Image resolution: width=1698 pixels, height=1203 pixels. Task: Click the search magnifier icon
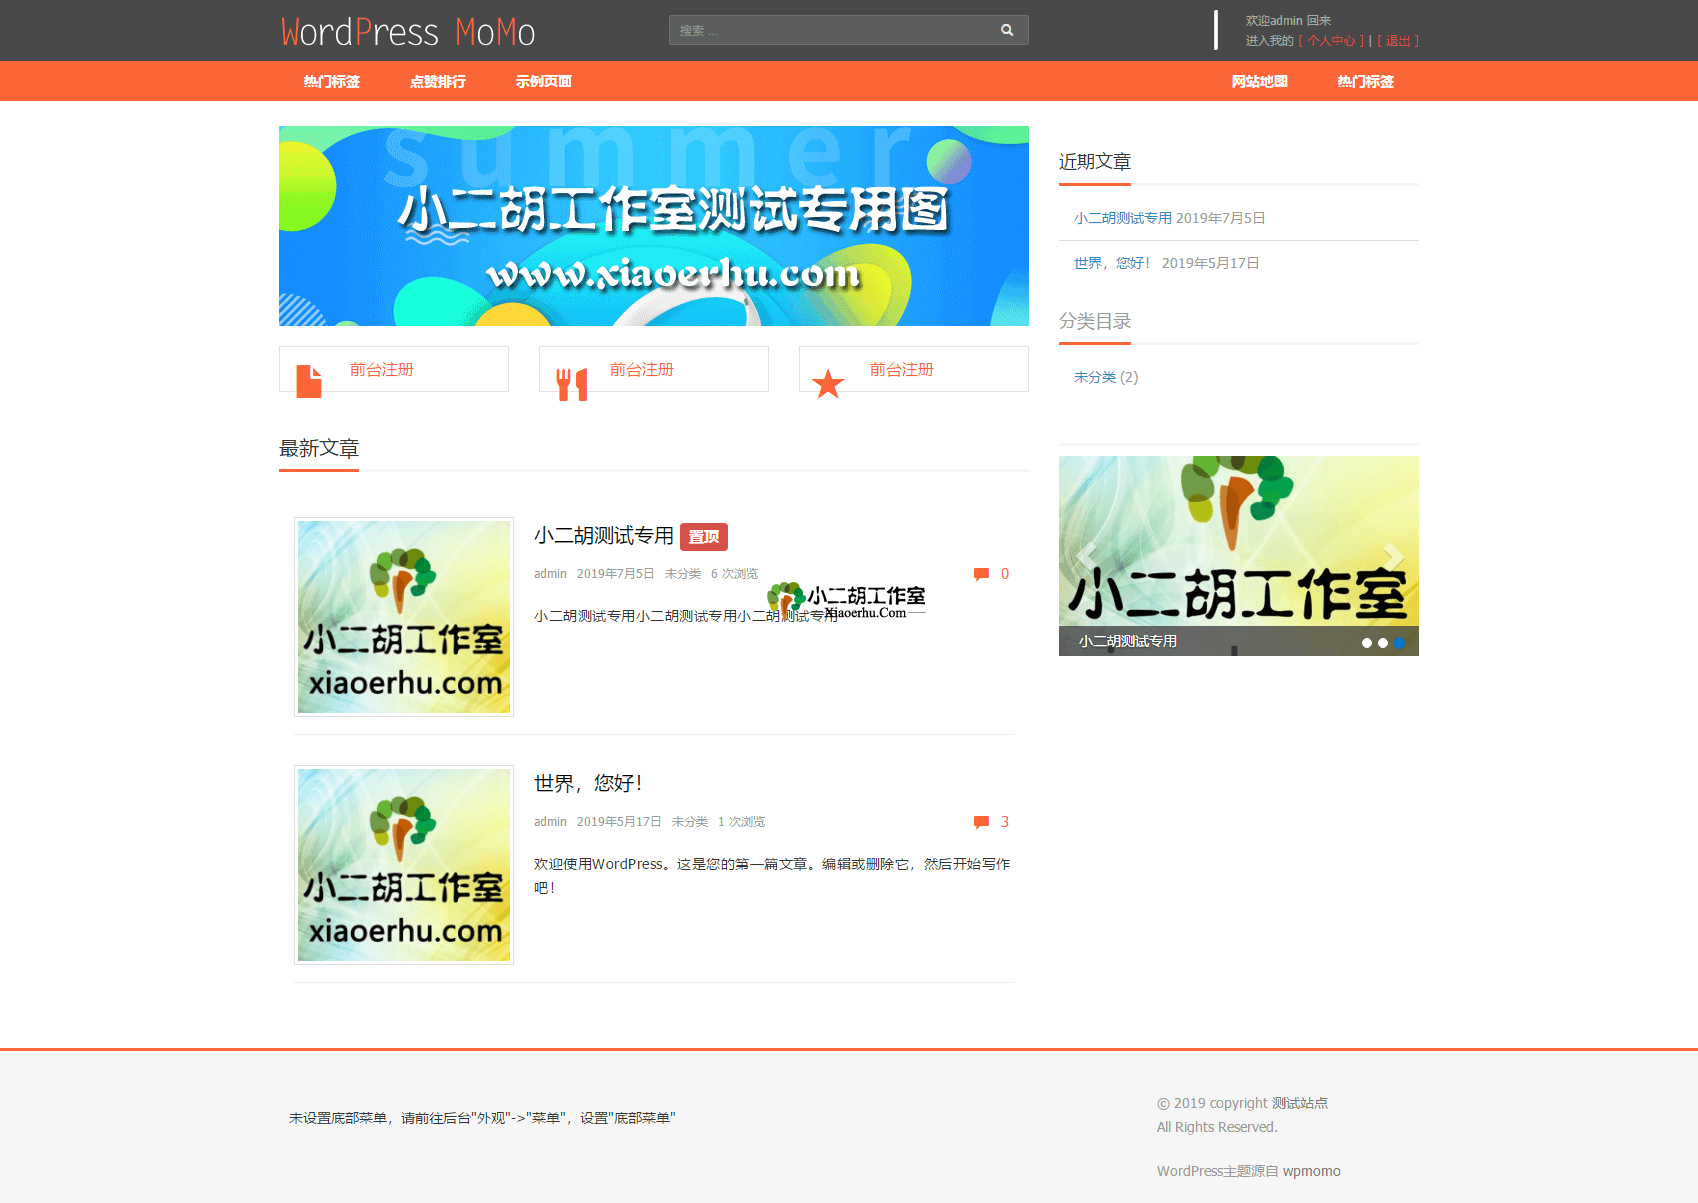click(1007, 30)
